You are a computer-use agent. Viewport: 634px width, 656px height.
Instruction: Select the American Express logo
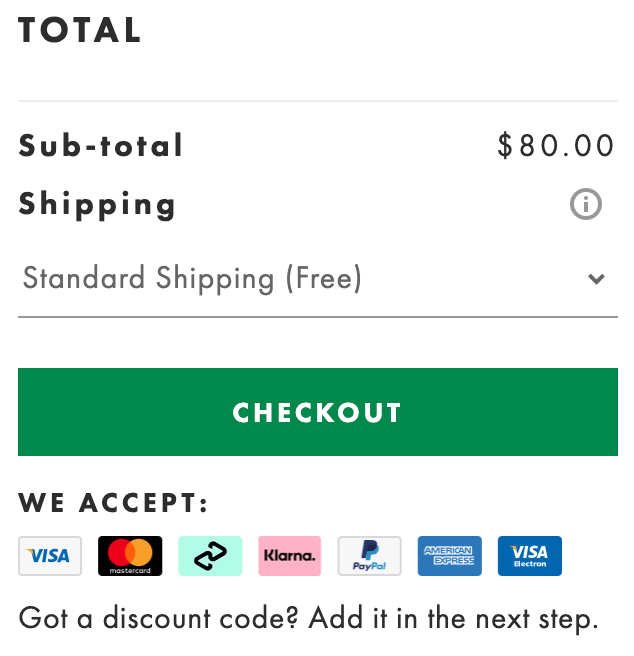pos(449,556)
